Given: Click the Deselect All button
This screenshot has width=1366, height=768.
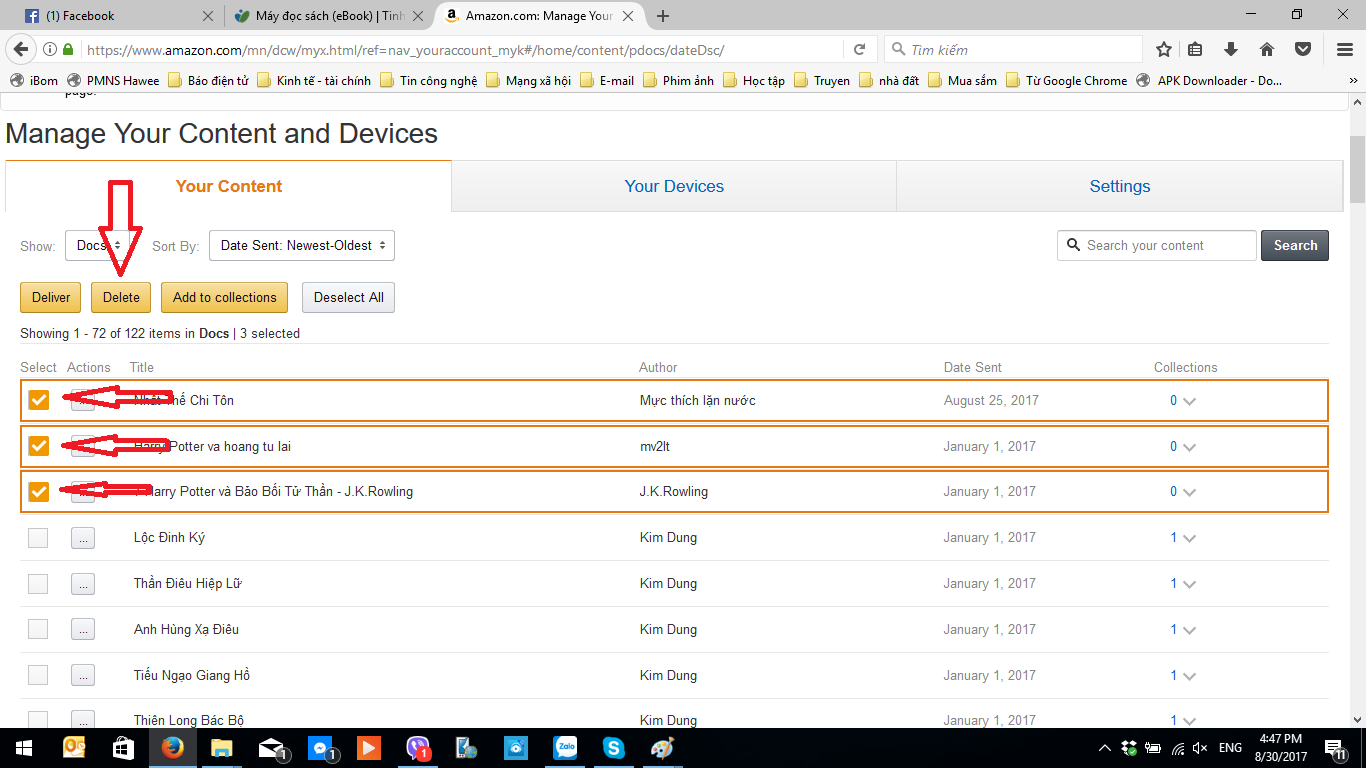Looking at the screenshot, I should [348, 297].
